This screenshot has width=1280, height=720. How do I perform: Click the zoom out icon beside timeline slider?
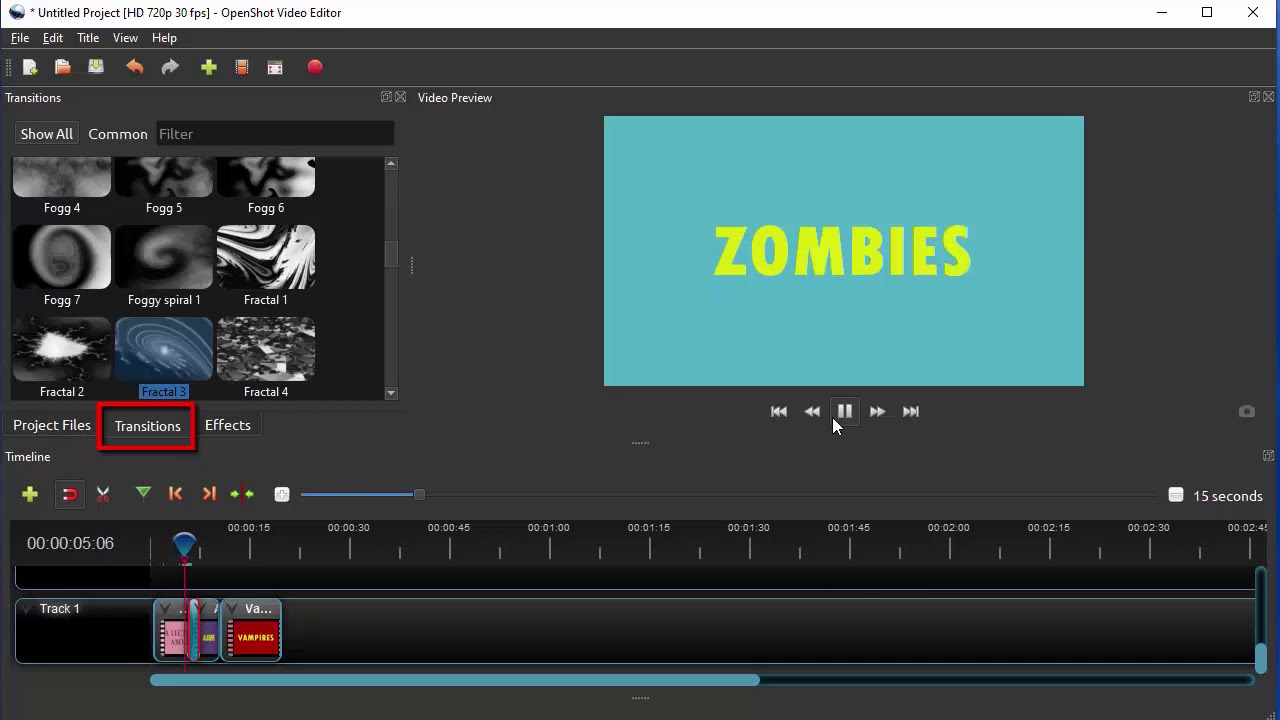click(x=282, y=495)
